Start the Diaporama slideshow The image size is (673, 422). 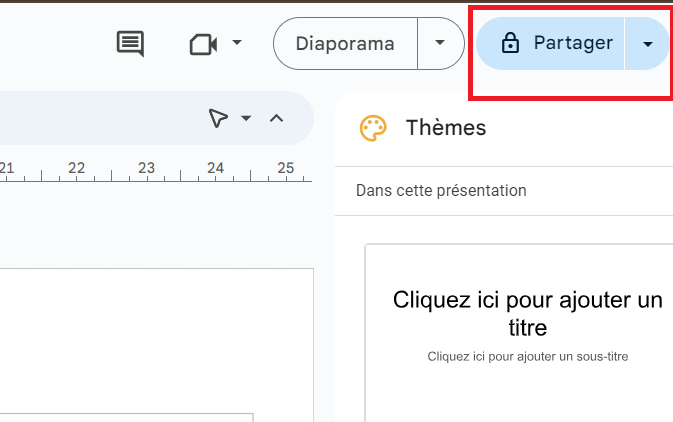click(x=345, y=44)
